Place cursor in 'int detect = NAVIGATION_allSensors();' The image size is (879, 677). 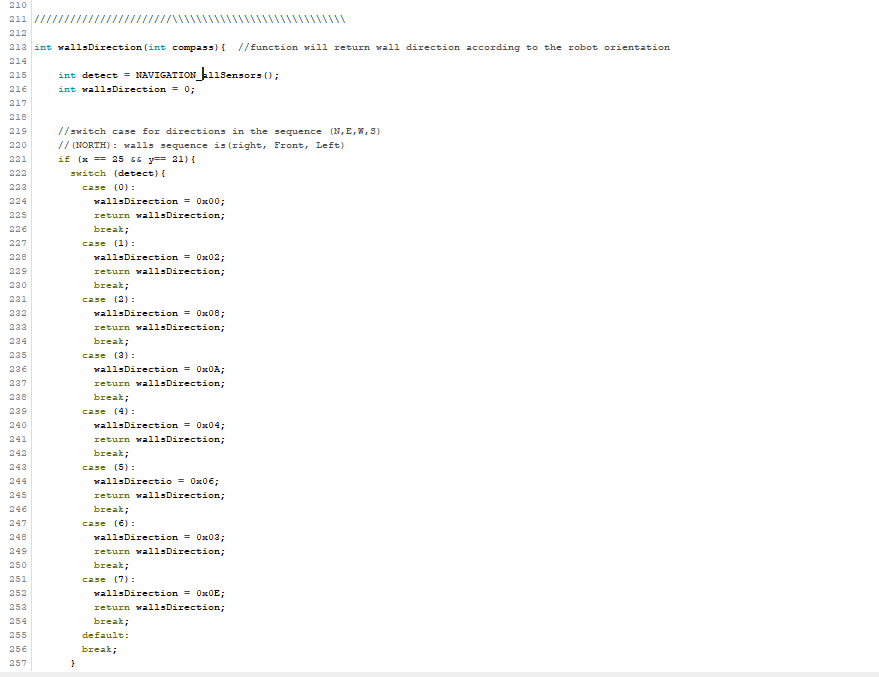[168, 76]
